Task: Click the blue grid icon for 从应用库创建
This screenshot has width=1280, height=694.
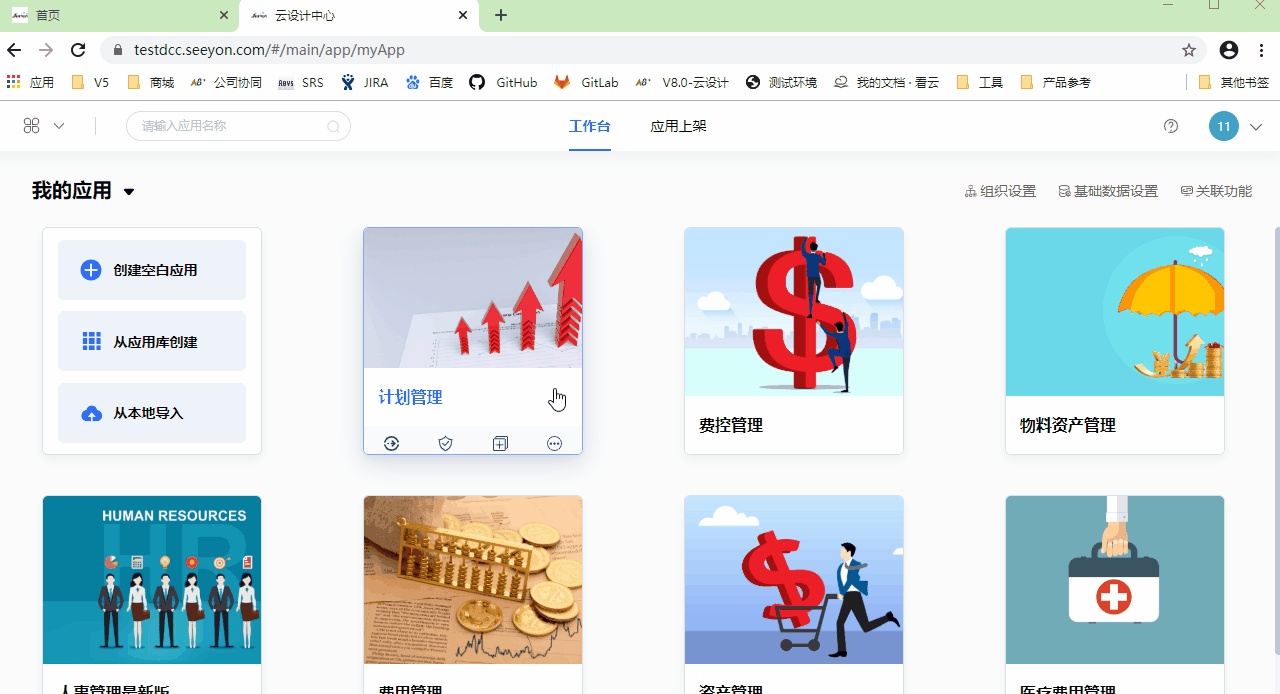Action: 91,342
